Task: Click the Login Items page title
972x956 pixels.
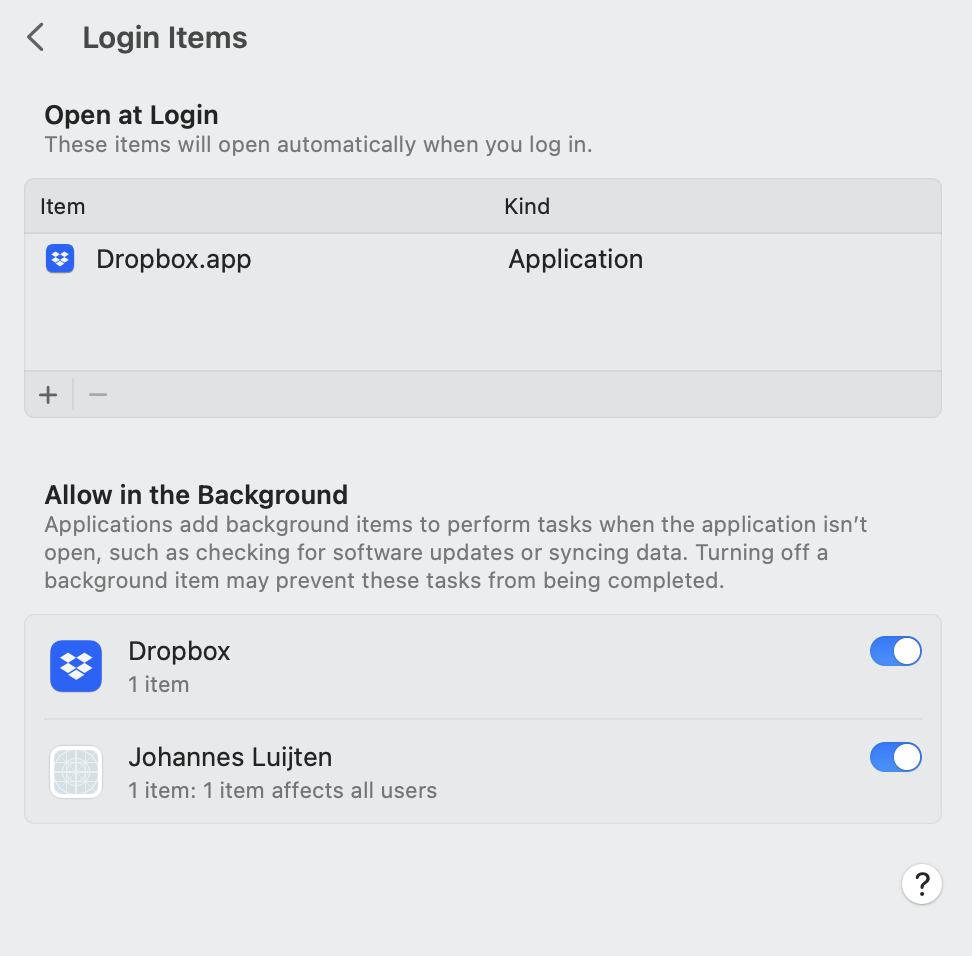Action: tap(165, 38)
